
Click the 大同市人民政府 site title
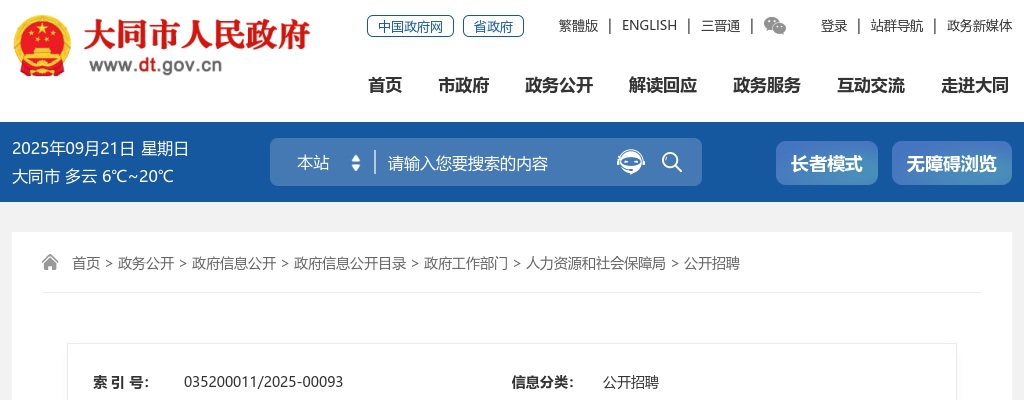(x=197, y=35)
